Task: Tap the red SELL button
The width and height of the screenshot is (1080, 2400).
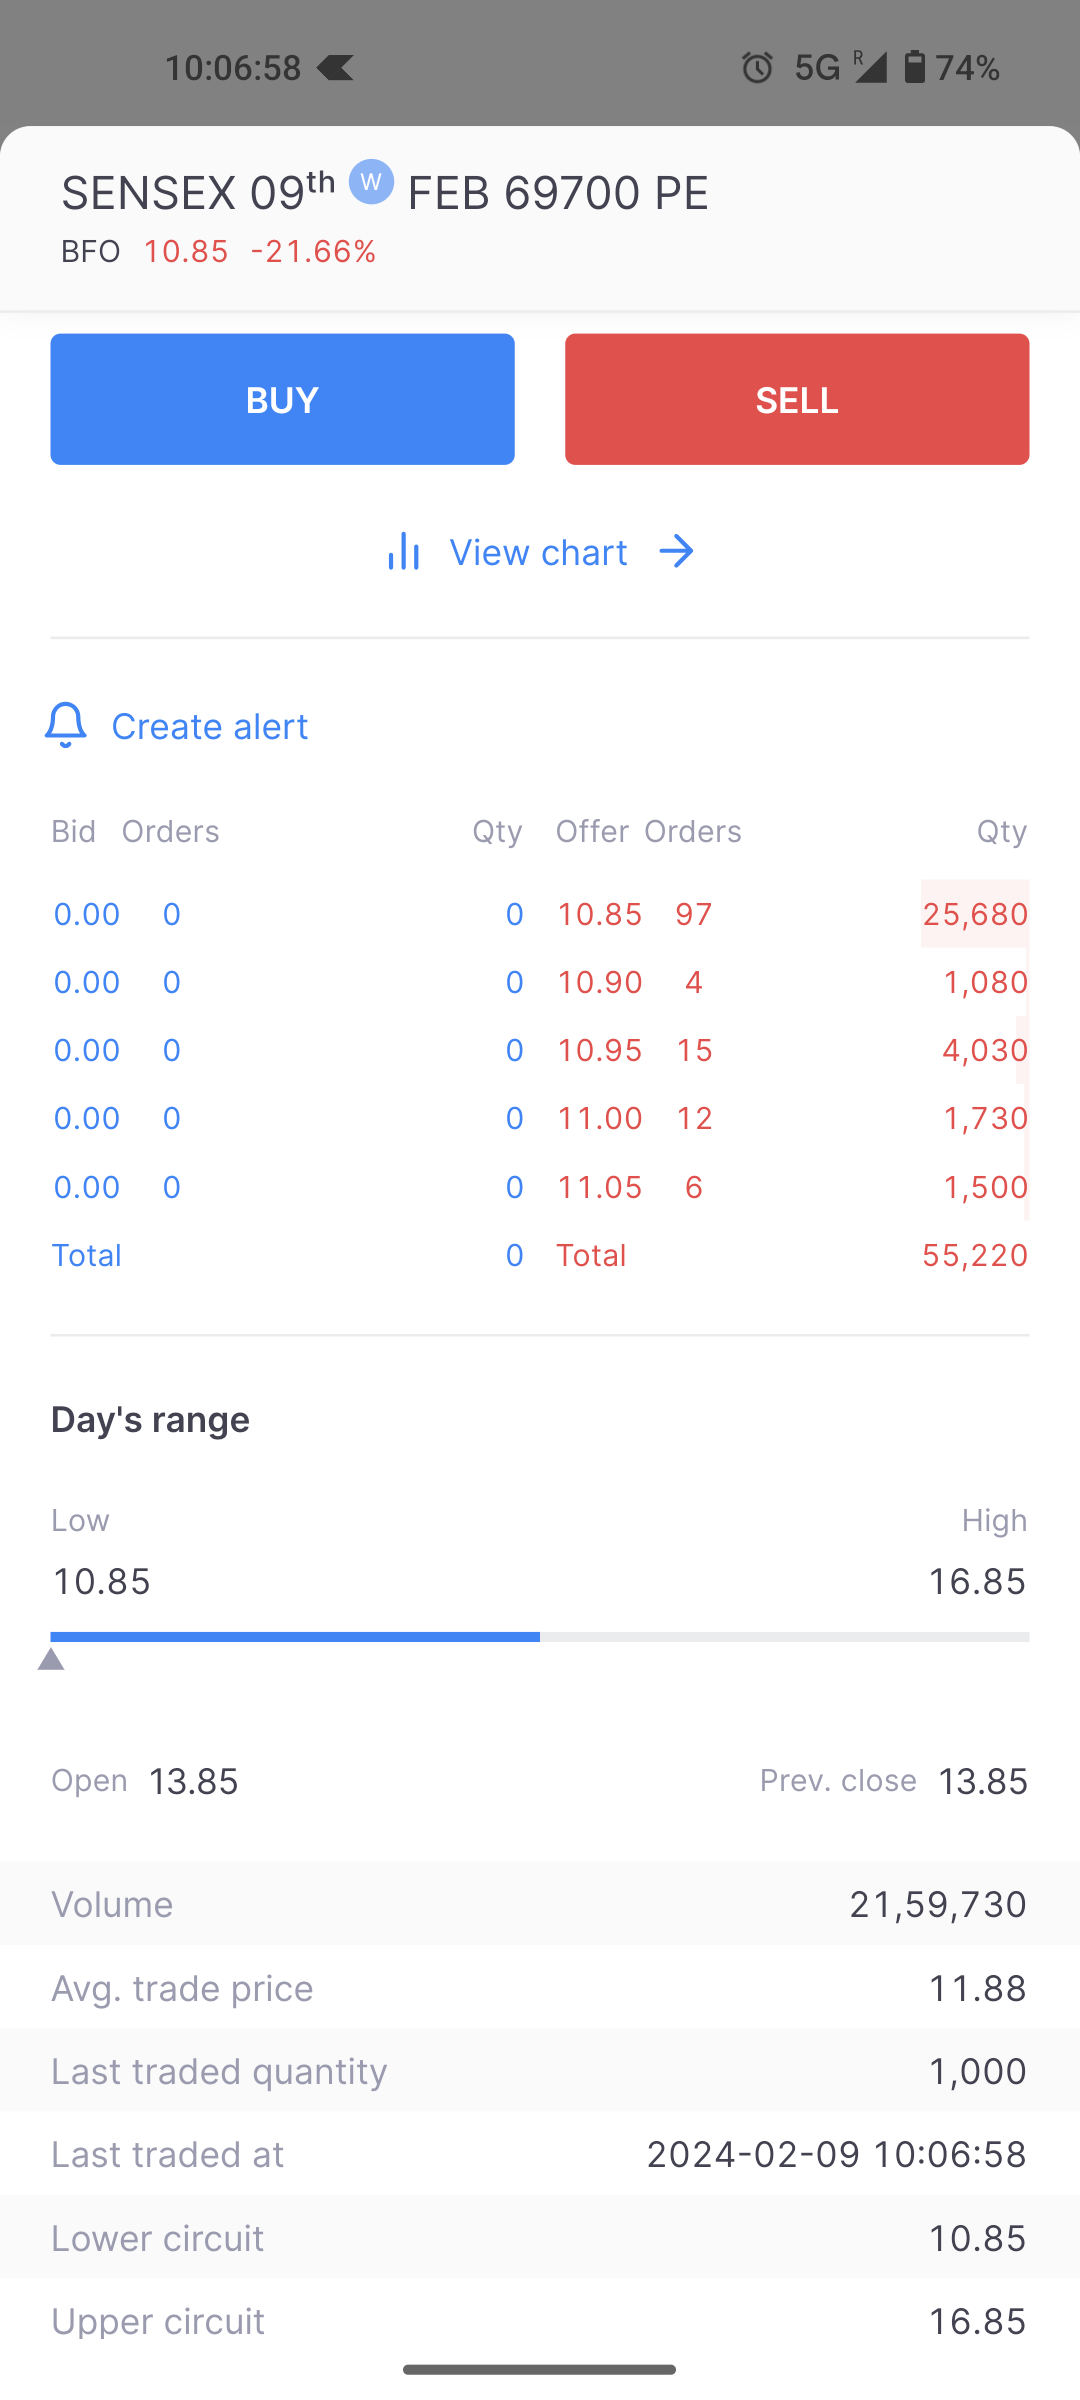Action: coord(797,399)
